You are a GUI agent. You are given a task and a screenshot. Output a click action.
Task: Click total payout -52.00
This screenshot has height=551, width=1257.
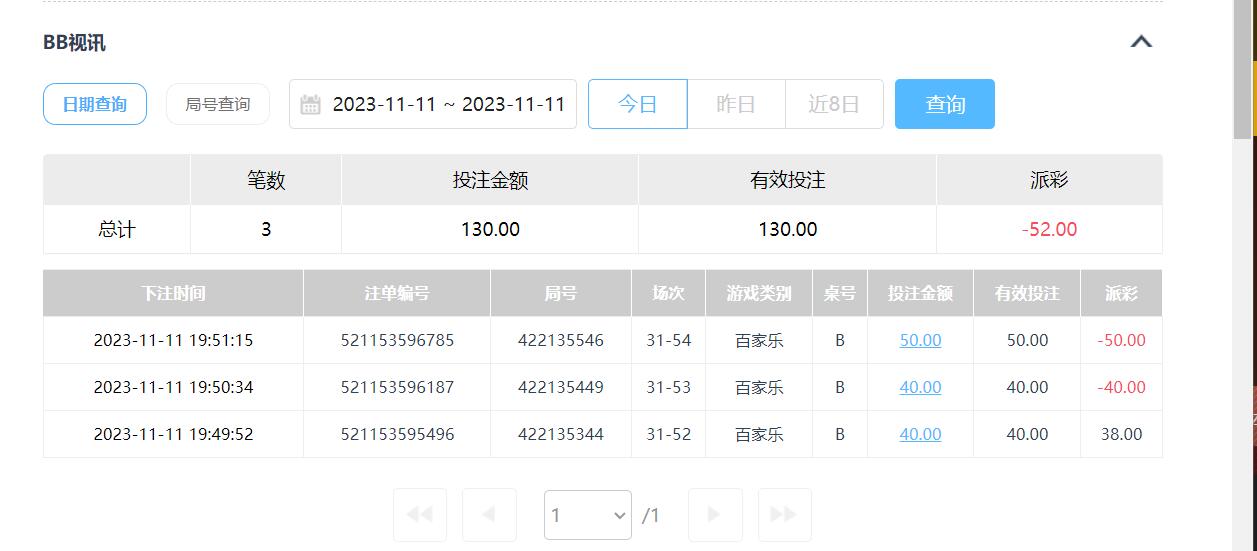point(1049,229)
